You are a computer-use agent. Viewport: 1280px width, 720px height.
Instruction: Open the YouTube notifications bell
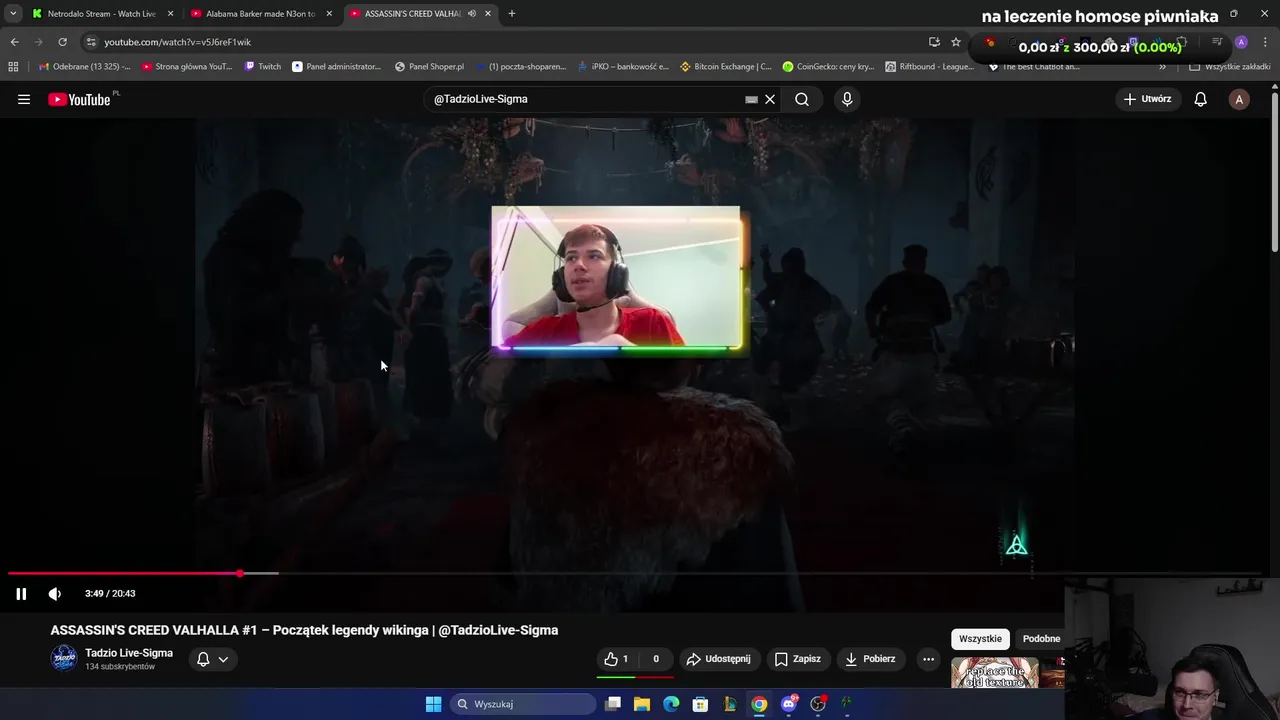pyautogui.click(x=1200, y=99)
